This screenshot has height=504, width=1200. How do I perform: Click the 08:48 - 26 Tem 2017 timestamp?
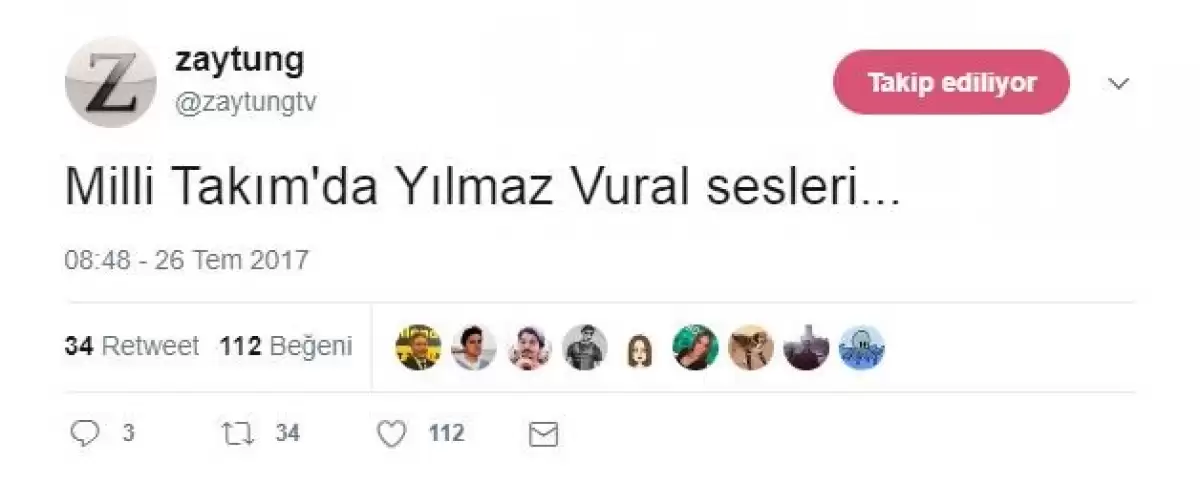tap(187, 260)
